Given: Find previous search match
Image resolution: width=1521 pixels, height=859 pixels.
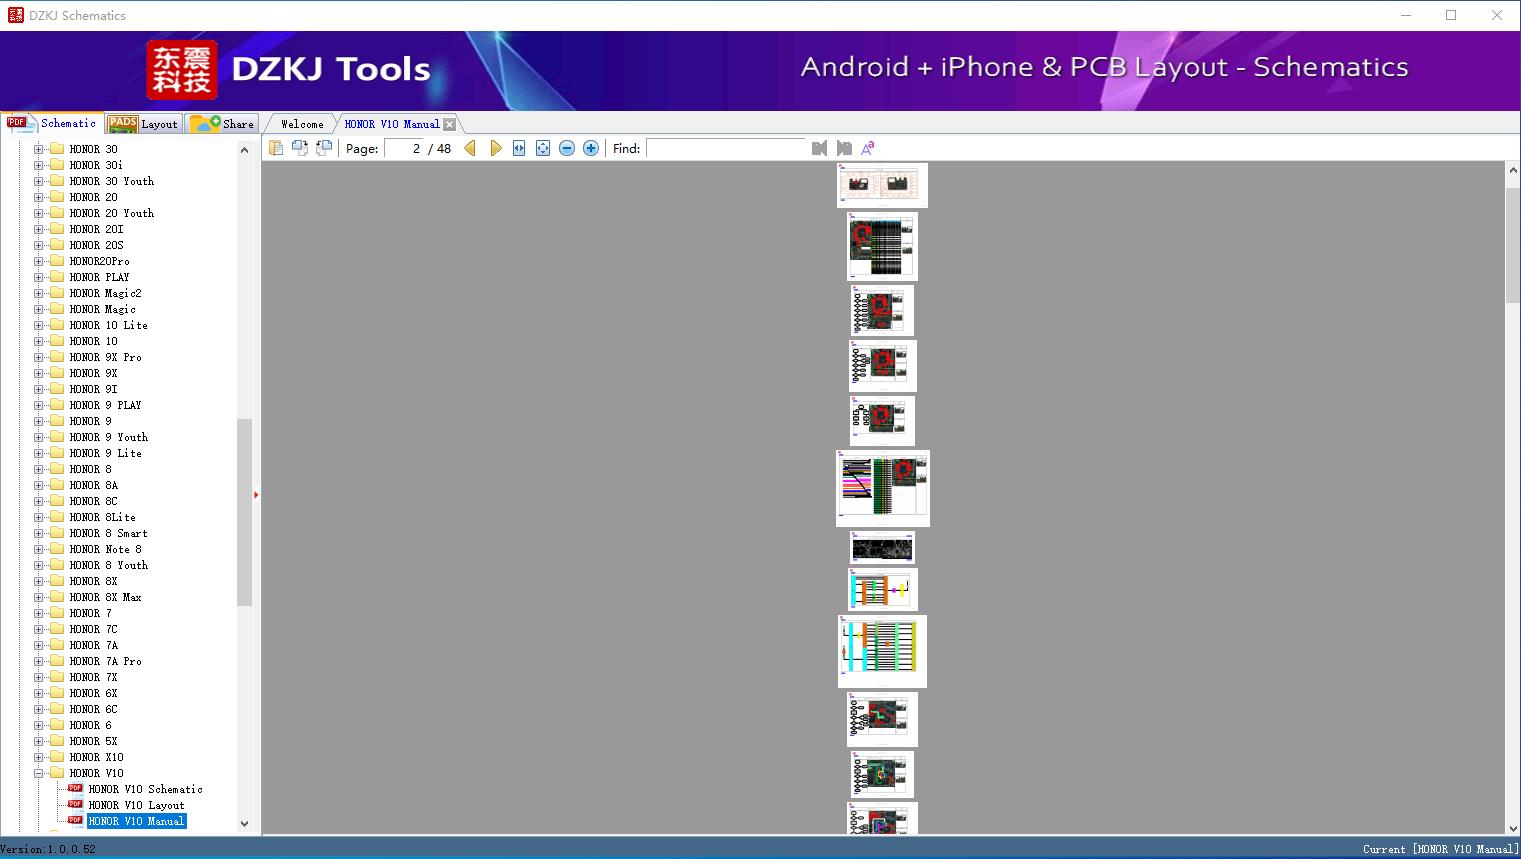Looking at the screenshot, I should pyautogui.click(x=820, y=148).
